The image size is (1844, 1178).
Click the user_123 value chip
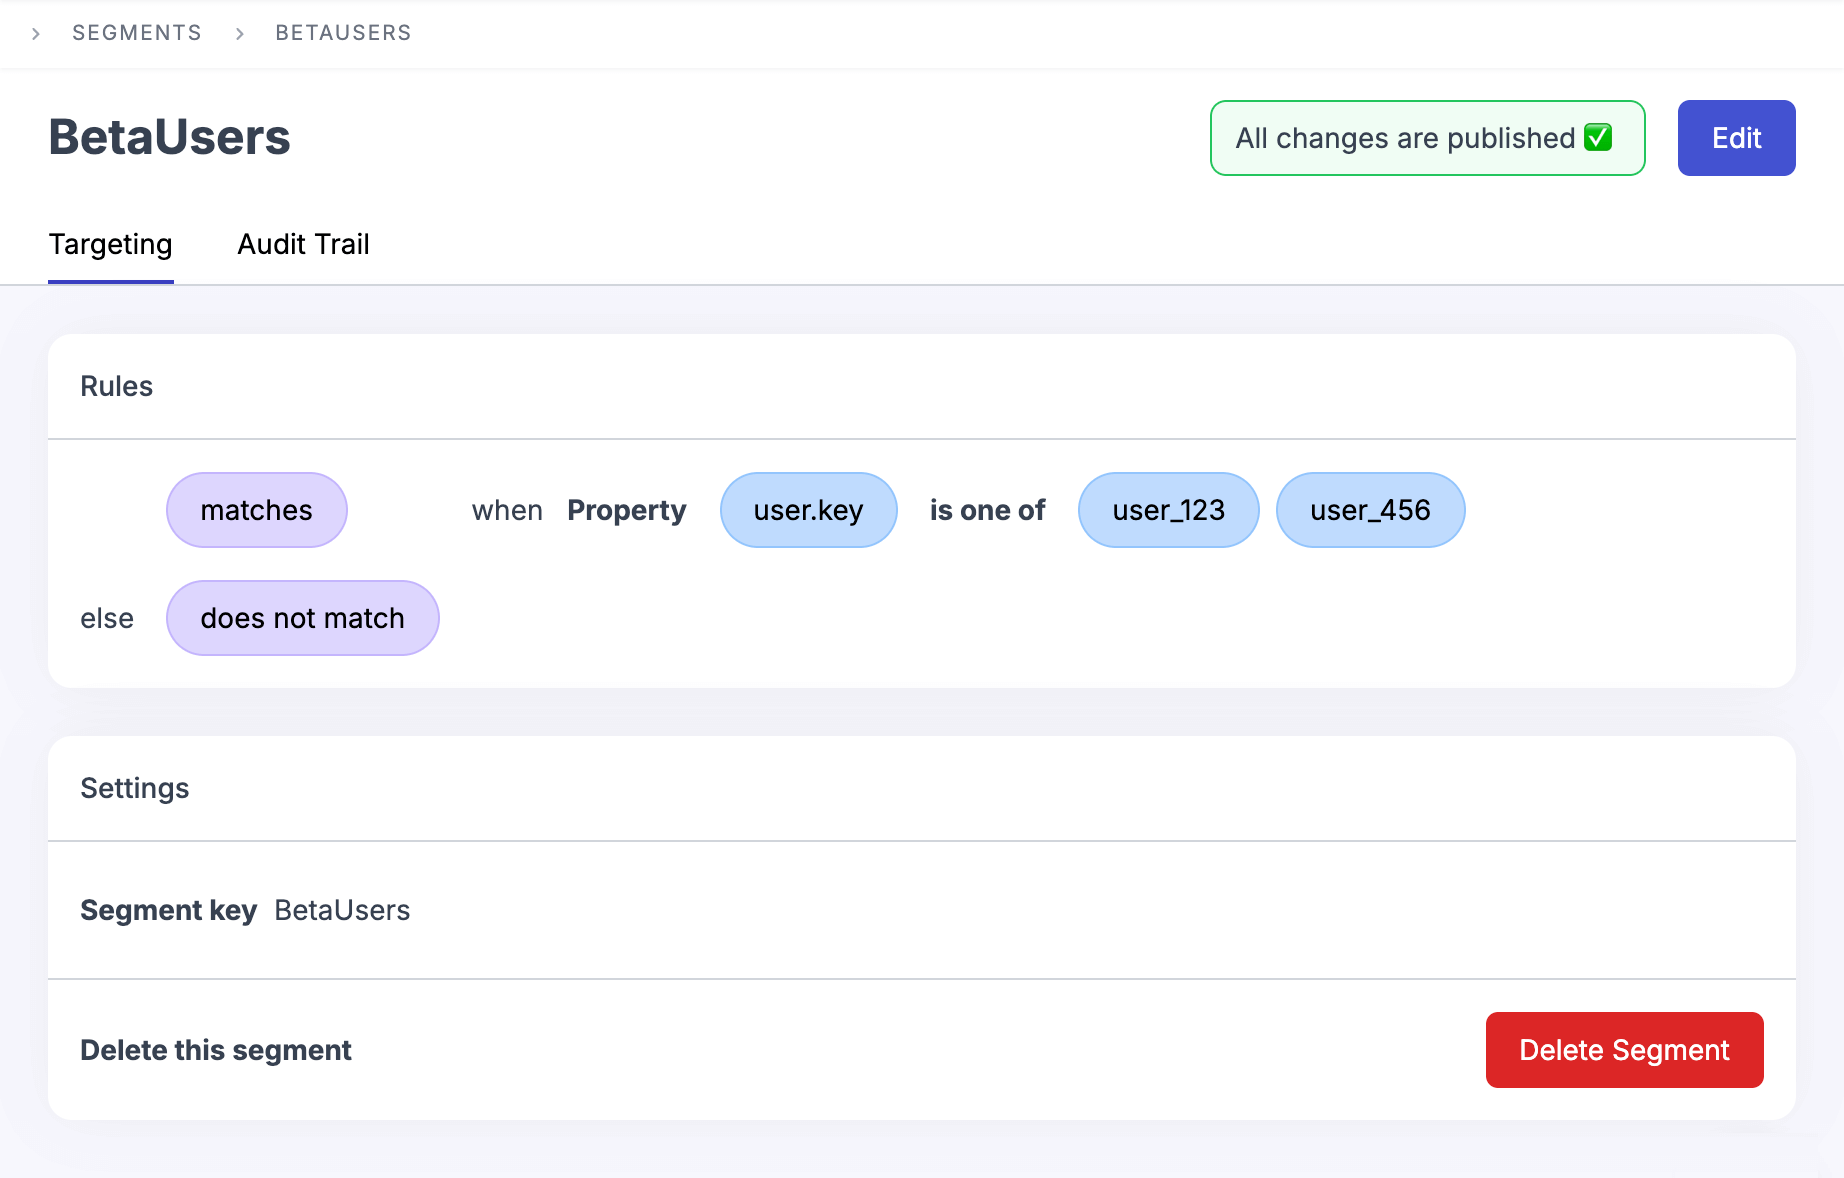pyautogui.click(x=1168, y=510)
